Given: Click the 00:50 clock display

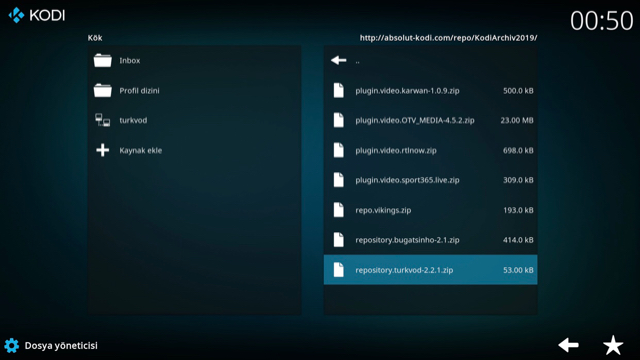Looking at the screenshot, I should [602, 20].
